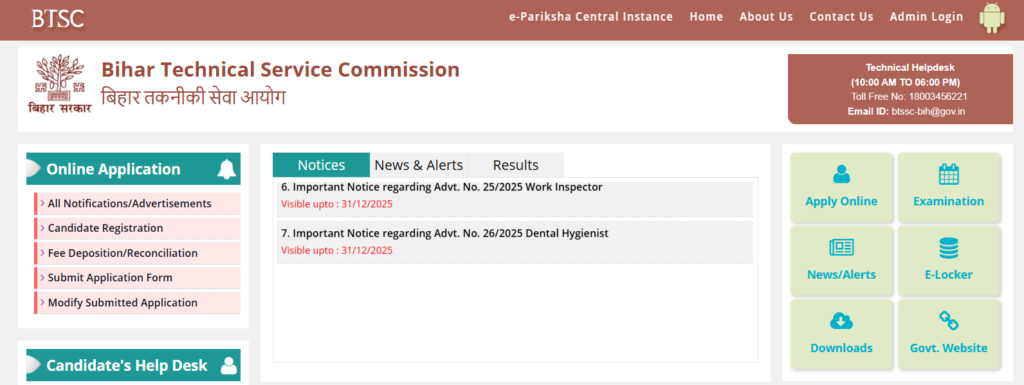Switch to the Results tab
The height and width of the screenshot is (385, 1024).
(x=515, y=165)
